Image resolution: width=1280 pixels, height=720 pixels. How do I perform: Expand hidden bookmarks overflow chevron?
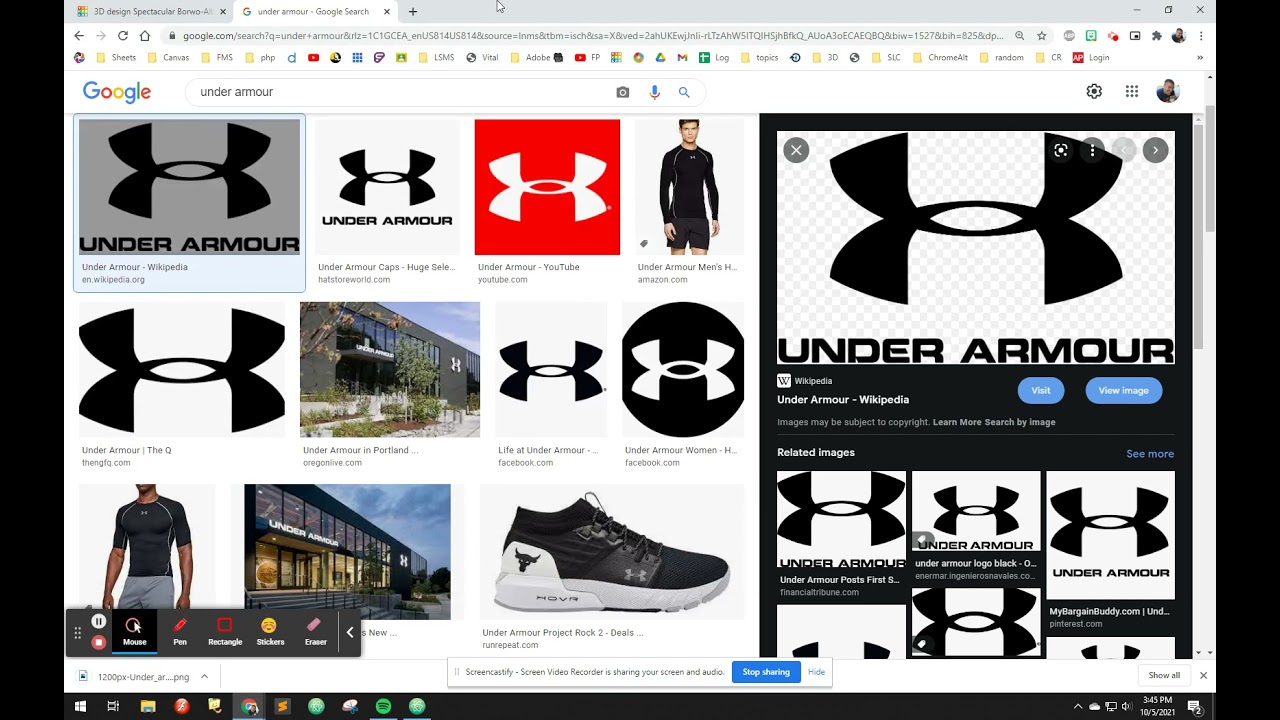click(1200, 57)
